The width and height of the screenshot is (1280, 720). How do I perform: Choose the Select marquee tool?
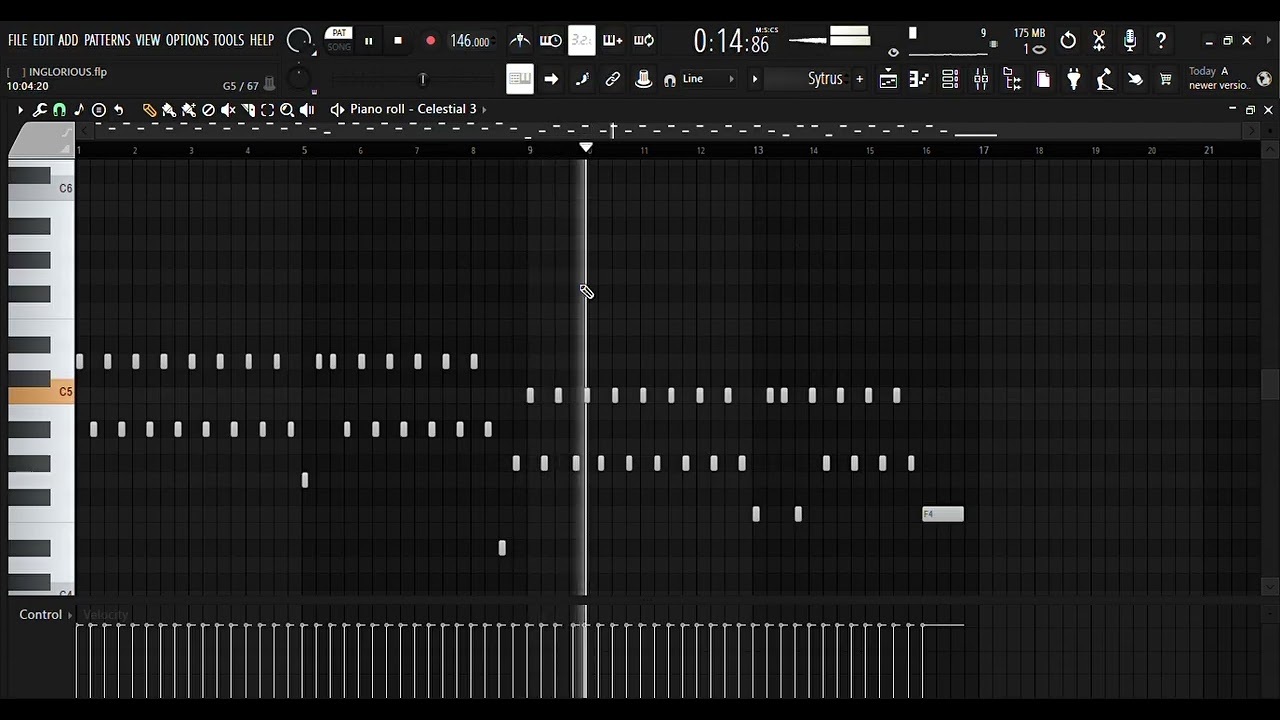[x=267, y=110]
